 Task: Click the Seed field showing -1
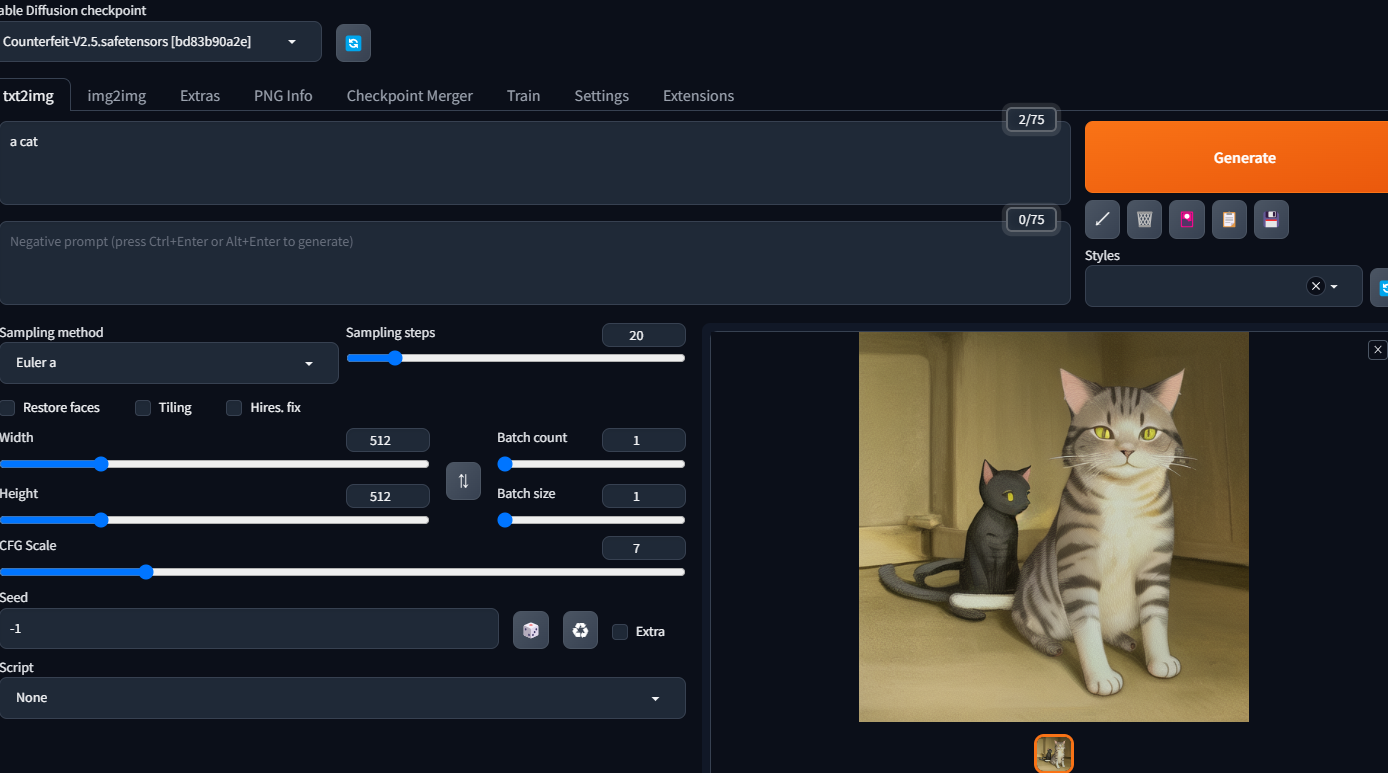tap(249, 629)
